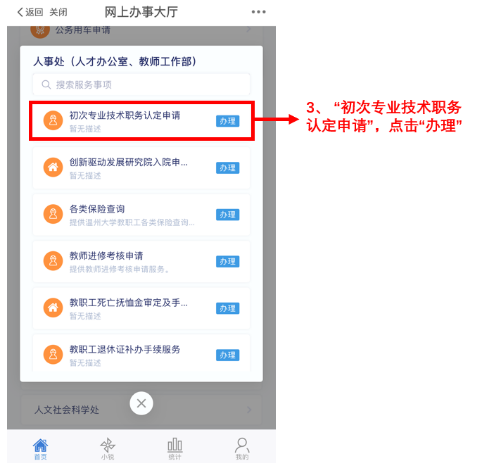The width and height of the screenshot is (490, 468).
Task: Open the three-dot more menu
Action: [258, 12]
